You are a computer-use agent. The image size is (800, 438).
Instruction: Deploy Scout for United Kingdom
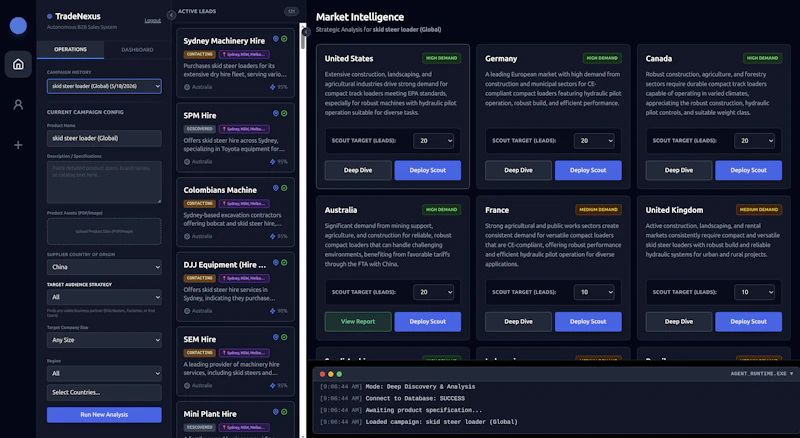(x=748, y=322)
